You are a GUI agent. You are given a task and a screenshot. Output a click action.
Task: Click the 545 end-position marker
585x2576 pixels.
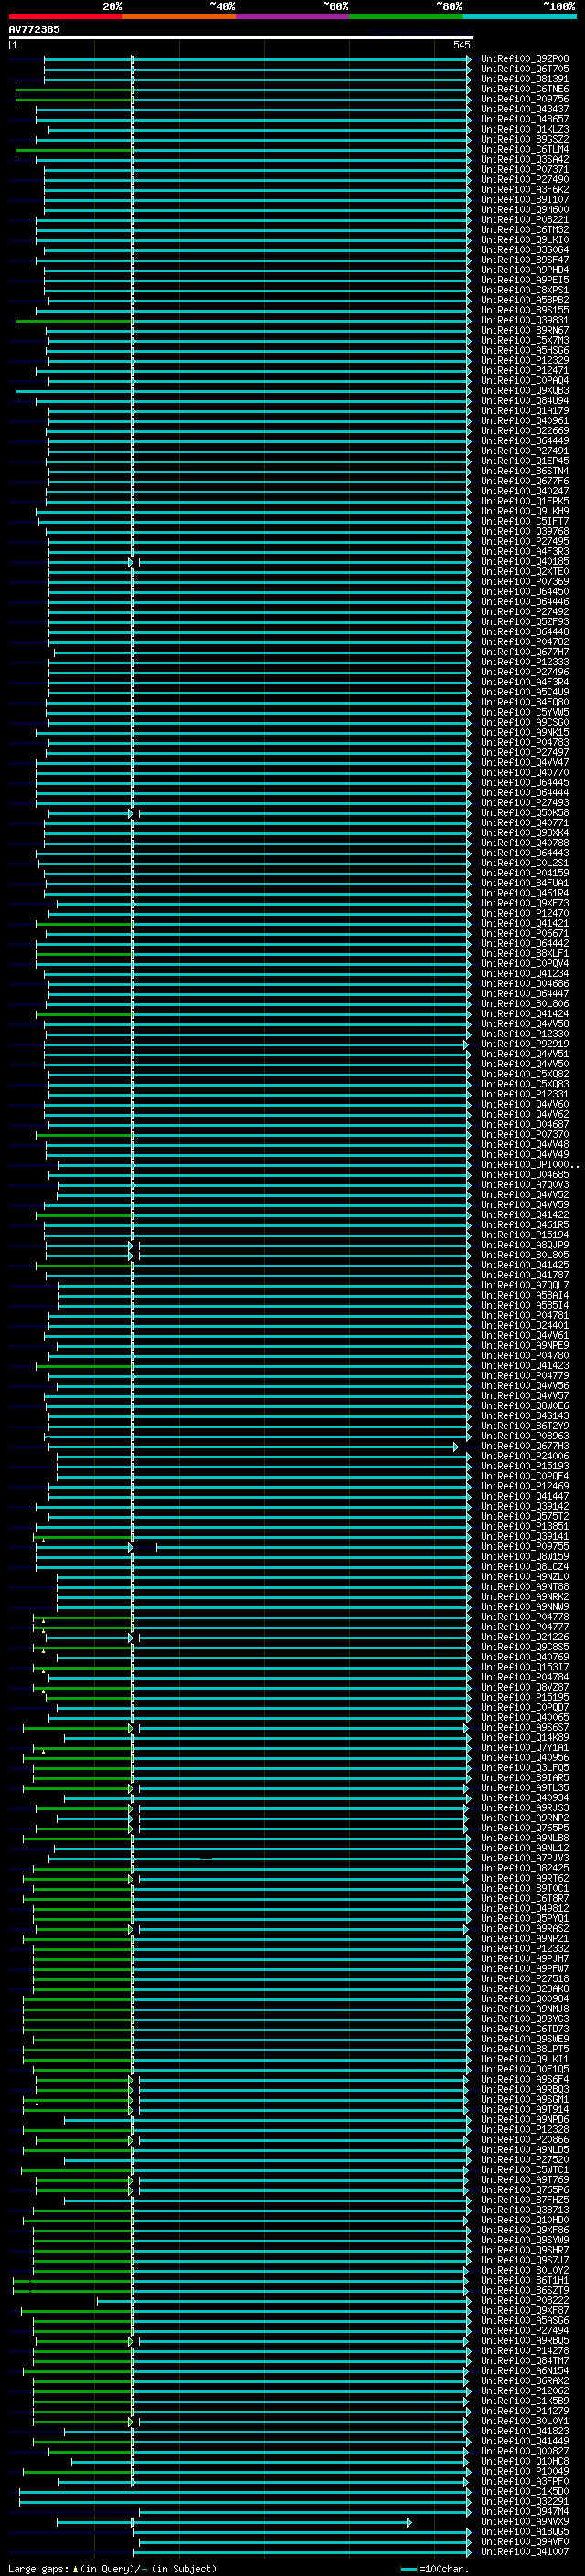click(461, 45)
